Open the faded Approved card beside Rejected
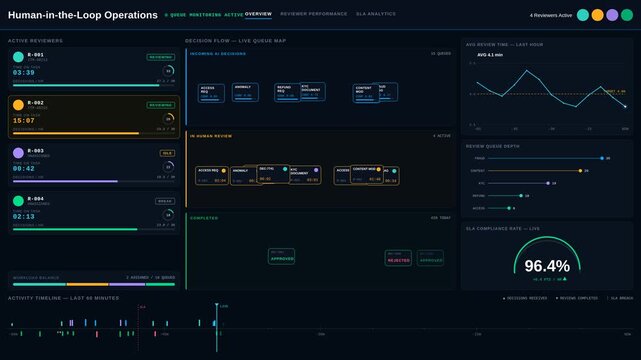This screenshot has width=641, height=360. [430, 258]
